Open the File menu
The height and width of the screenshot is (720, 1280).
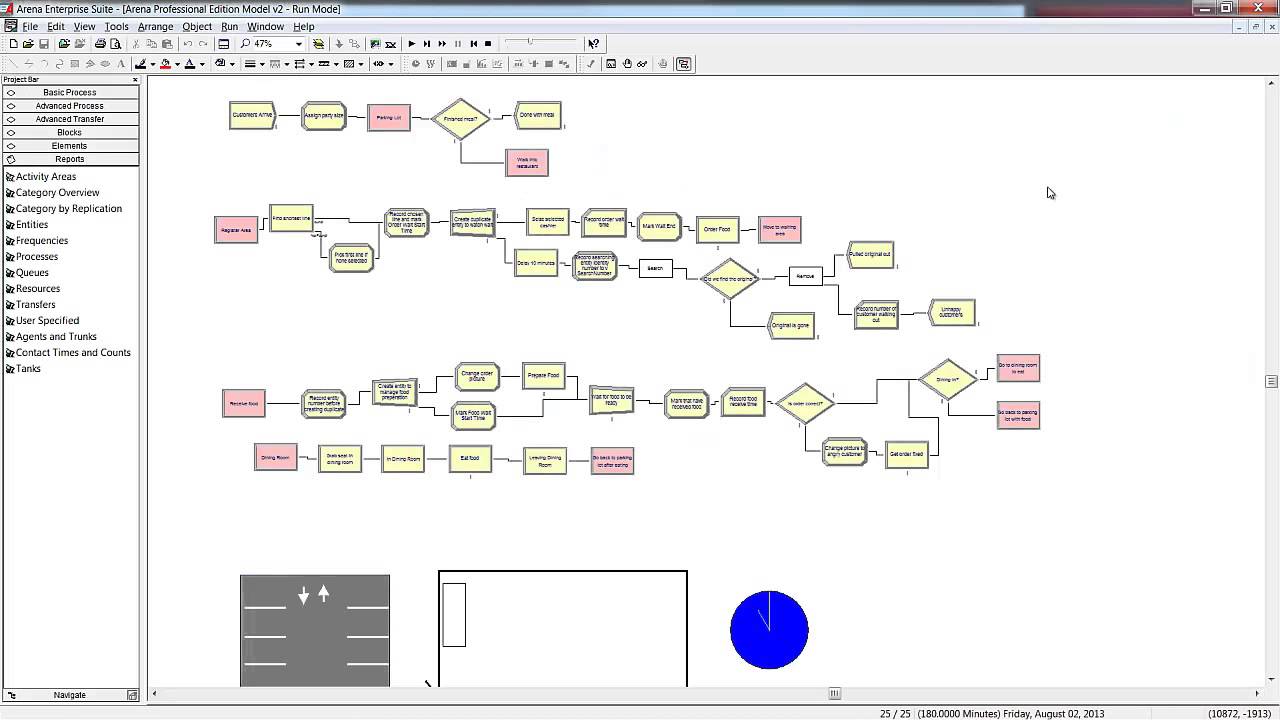pyautogui.click(x=30, y=27)
